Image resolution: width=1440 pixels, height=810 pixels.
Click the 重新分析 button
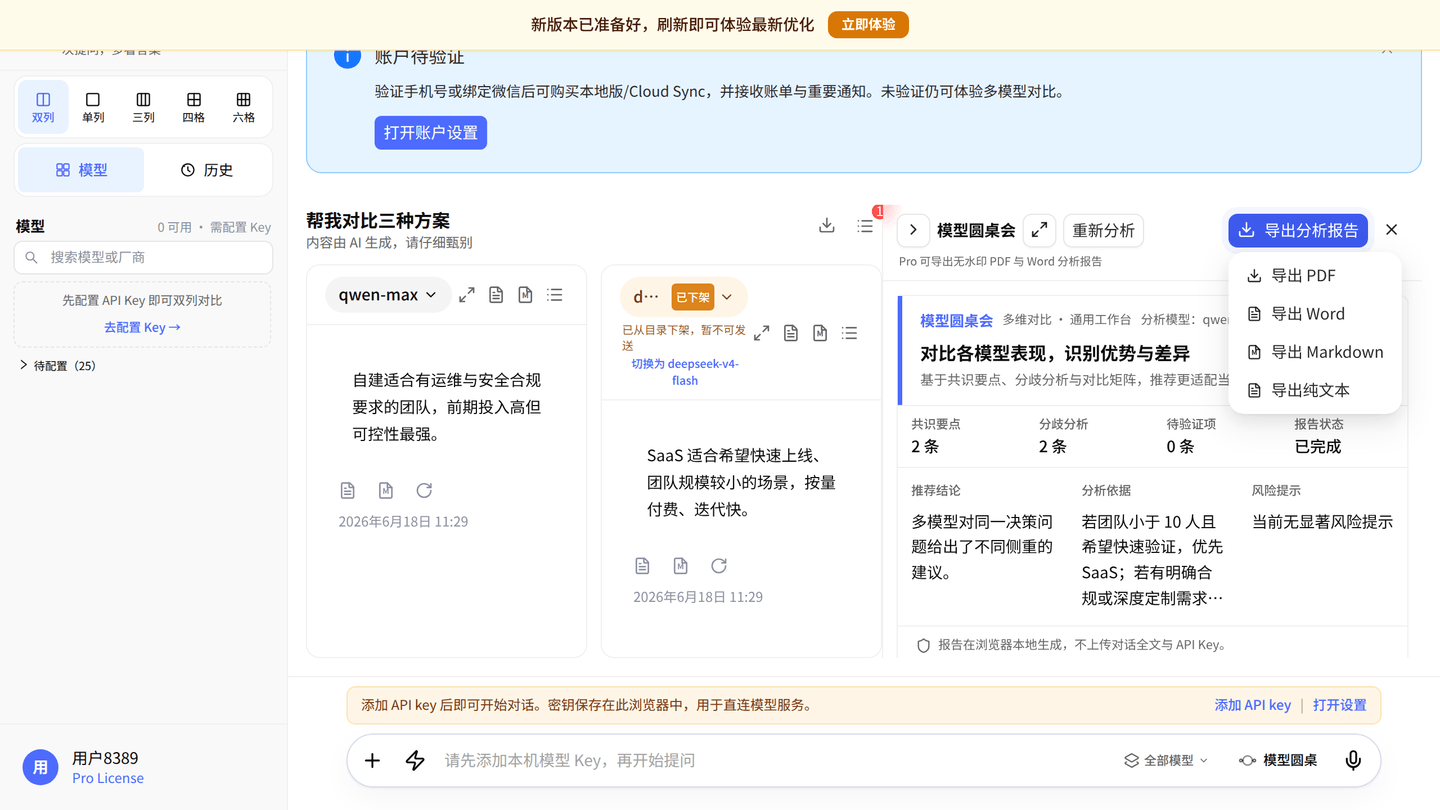(1104, 230)
